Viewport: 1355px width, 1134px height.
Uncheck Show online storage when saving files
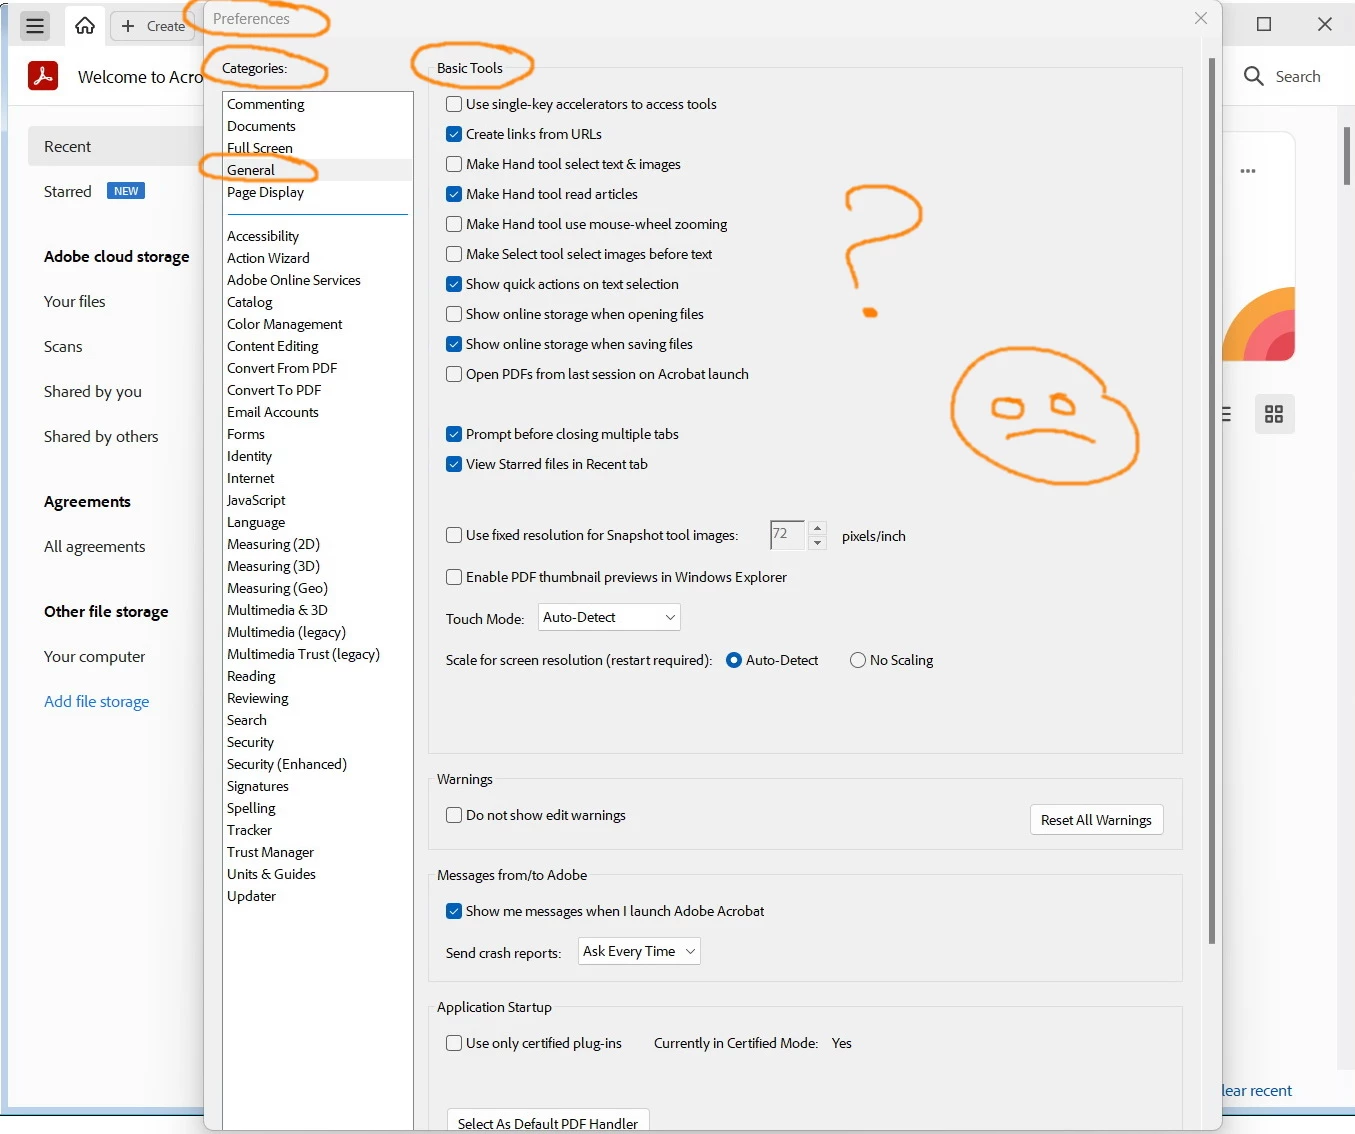pos(454,344)
